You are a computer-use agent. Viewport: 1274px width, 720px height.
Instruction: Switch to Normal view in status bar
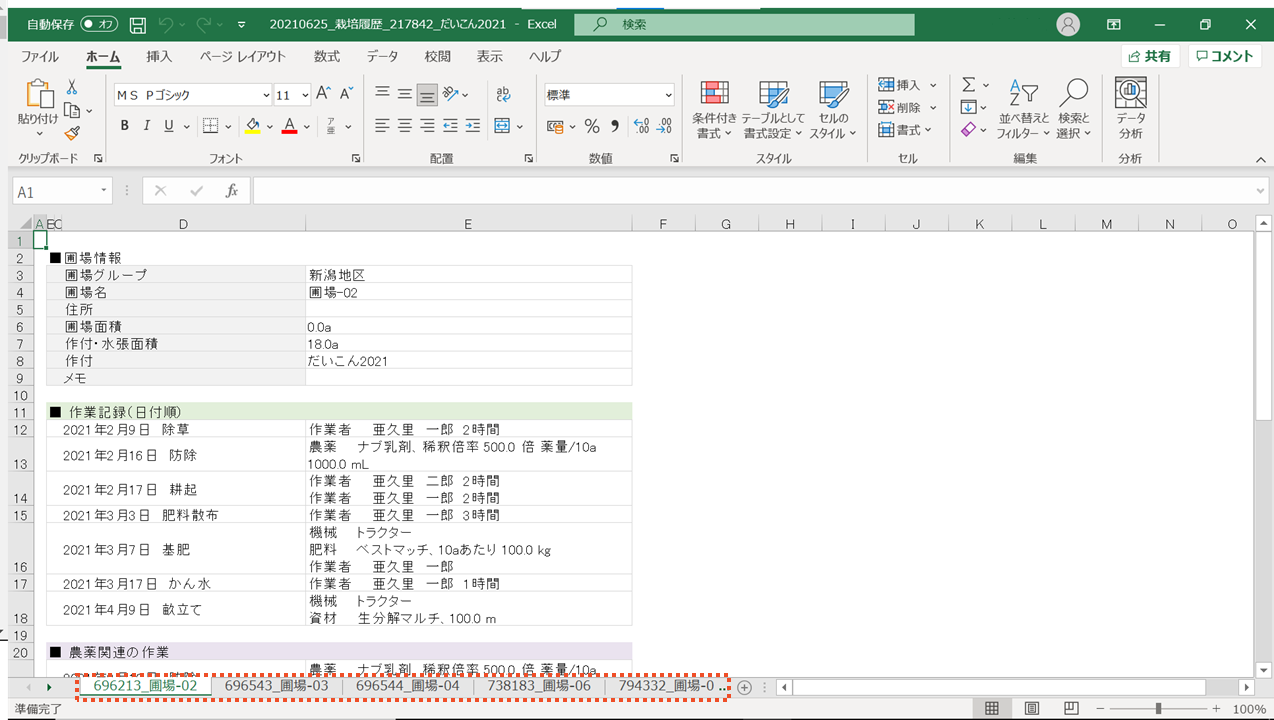point(992,708)
